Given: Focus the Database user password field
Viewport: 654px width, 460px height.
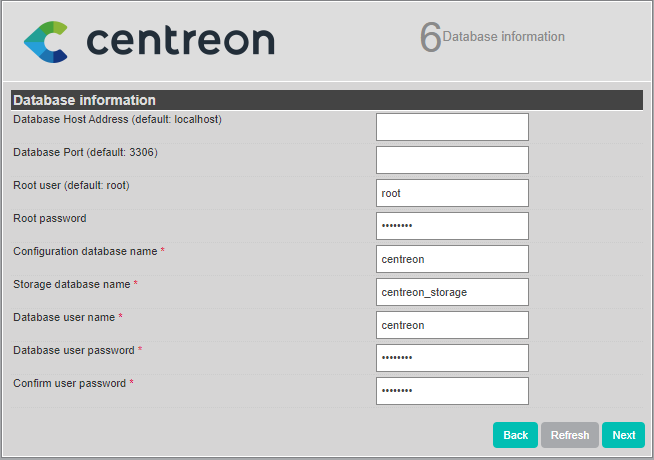Looking at the screenshot, I should [452, 358].
